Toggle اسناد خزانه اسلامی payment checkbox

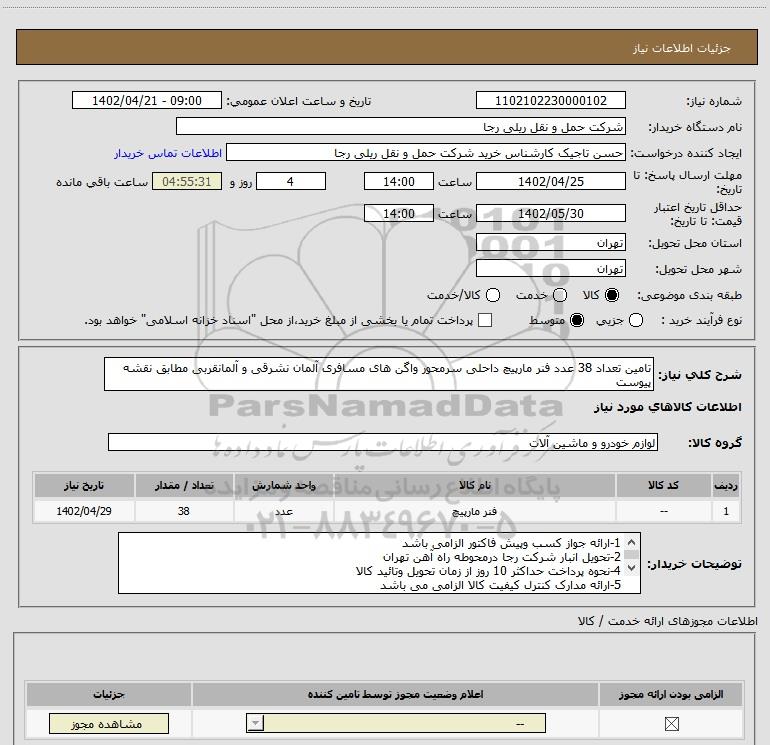click(x=485, y=320)
